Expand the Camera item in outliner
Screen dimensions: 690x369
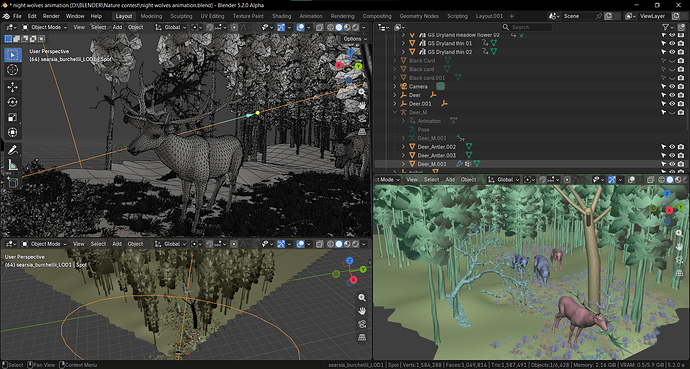coord(395,86)
